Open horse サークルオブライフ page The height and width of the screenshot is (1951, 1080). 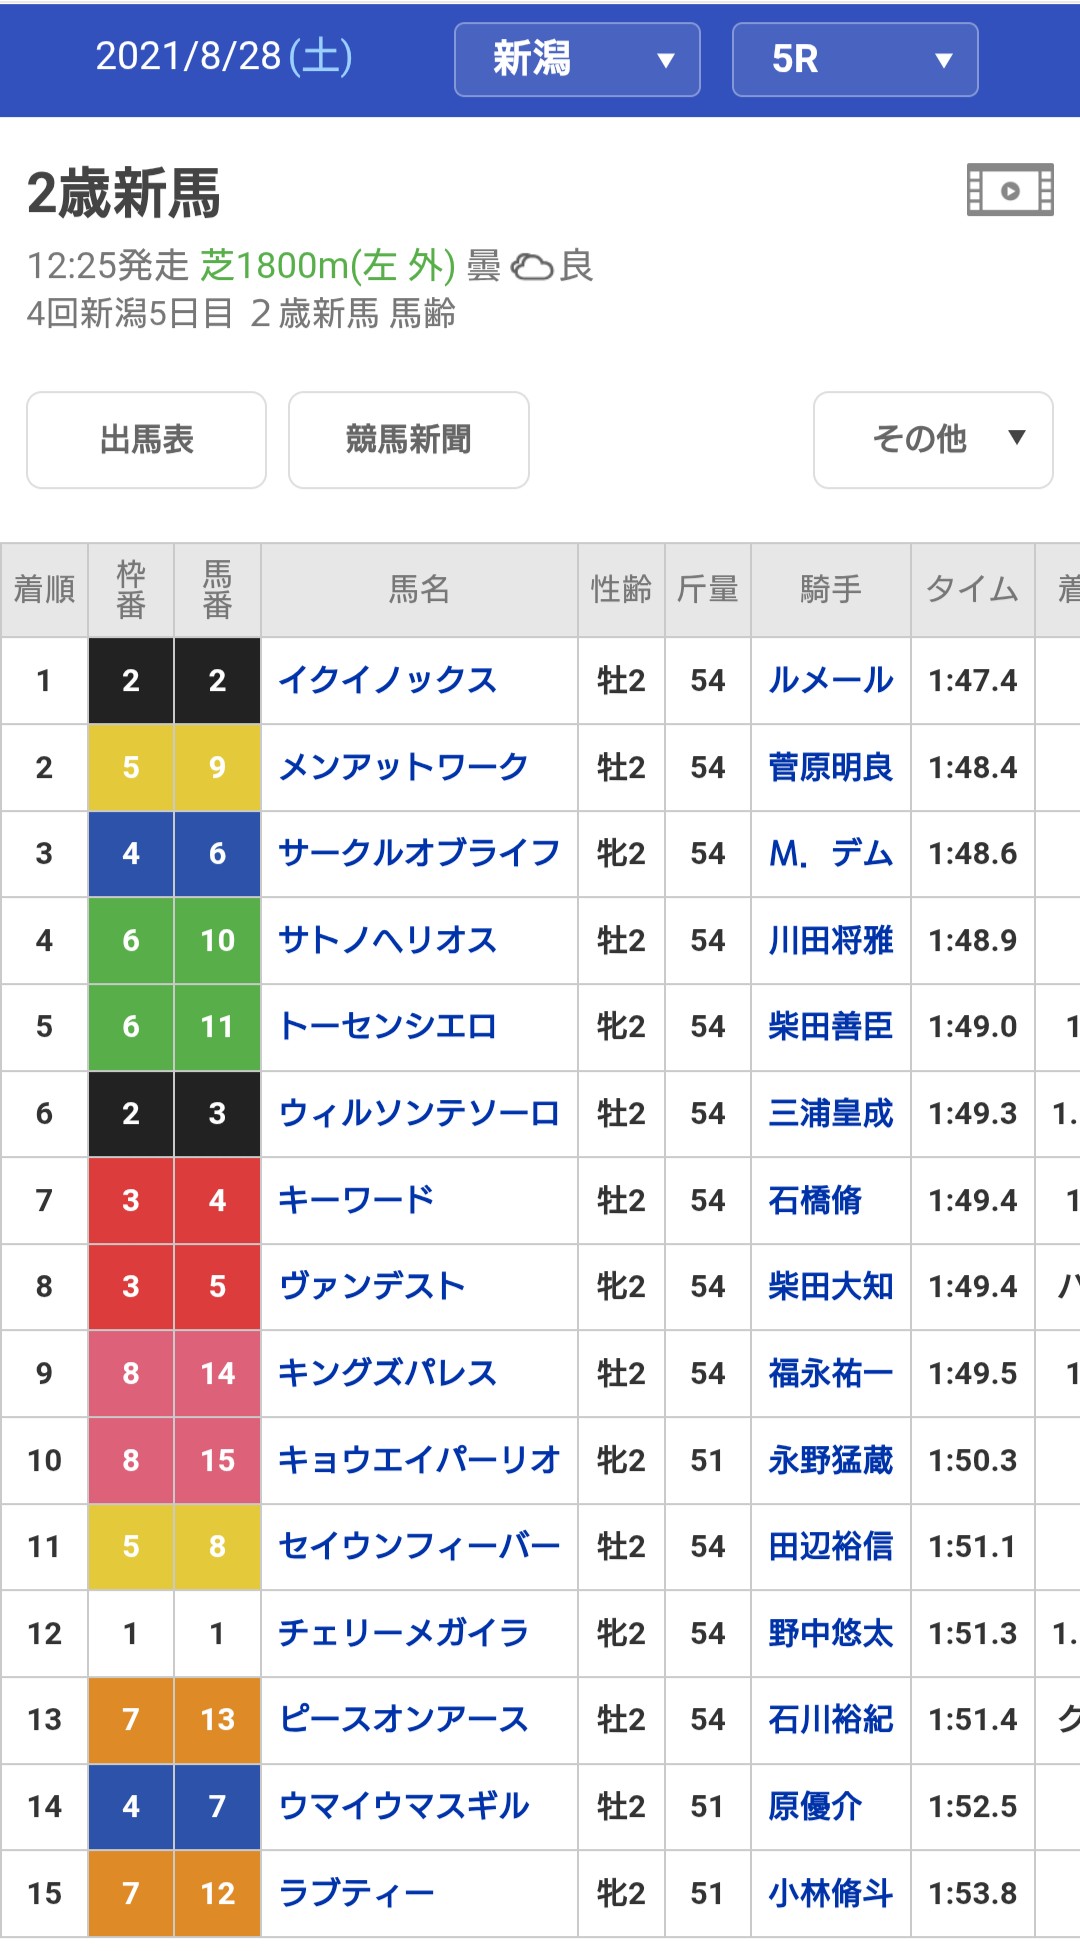point(418,854)
